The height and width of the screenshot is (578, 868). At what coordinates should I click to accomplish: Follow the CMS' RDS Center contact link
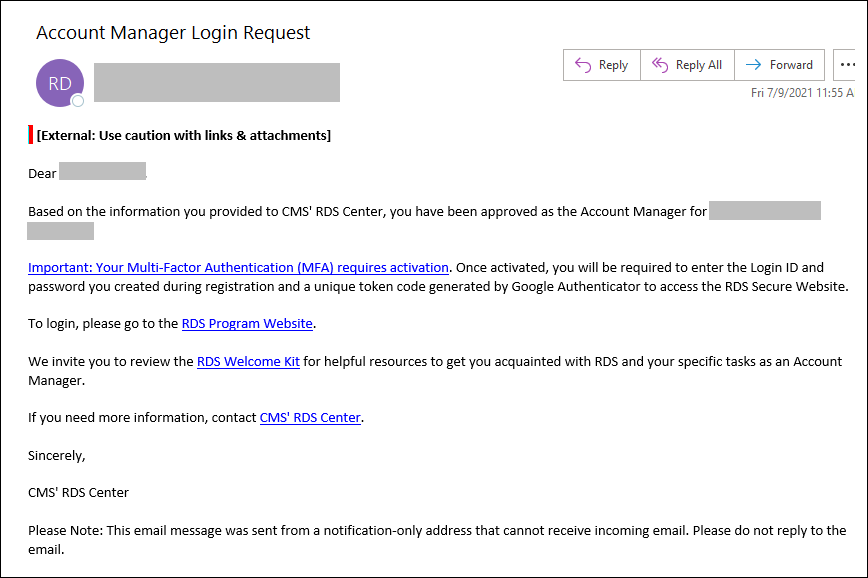point(310,417)
